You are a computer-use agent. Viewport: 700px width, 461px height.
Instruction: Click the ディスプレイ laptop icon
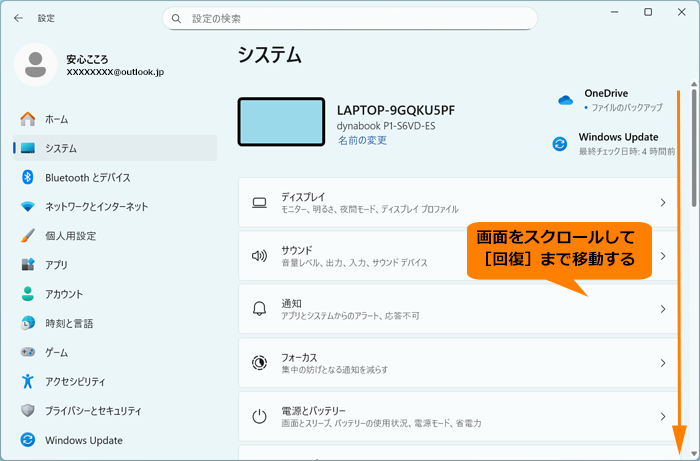click(x=259, y=203)
